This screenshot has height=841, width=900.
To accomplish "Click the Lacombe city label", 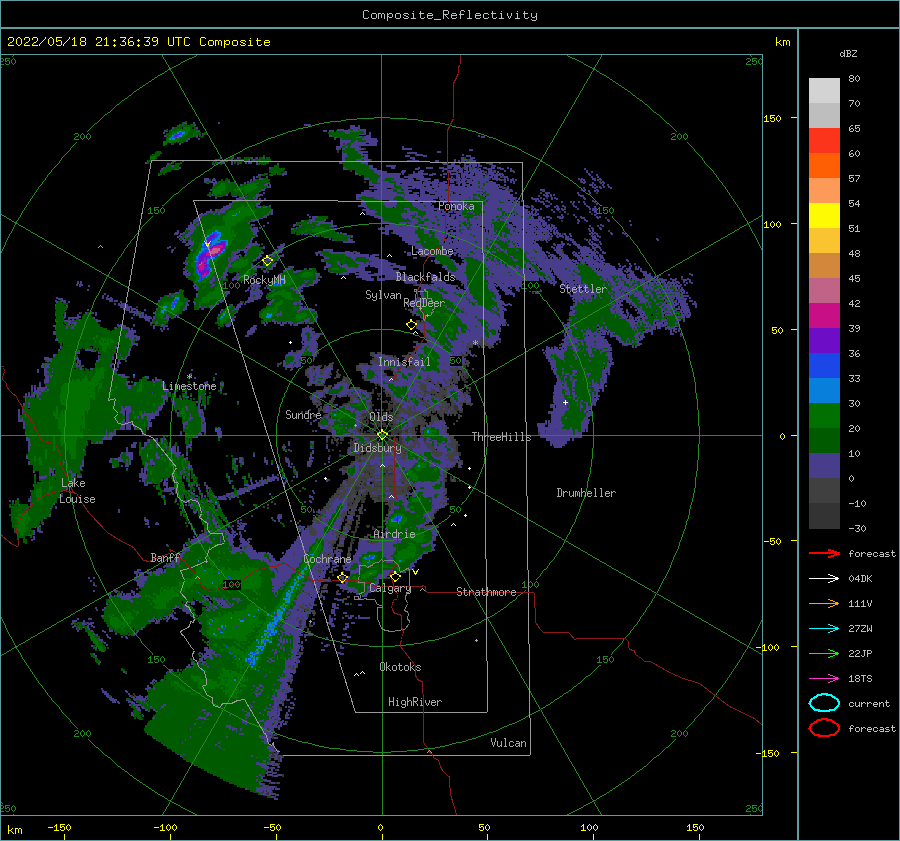I will coord(432,251).
